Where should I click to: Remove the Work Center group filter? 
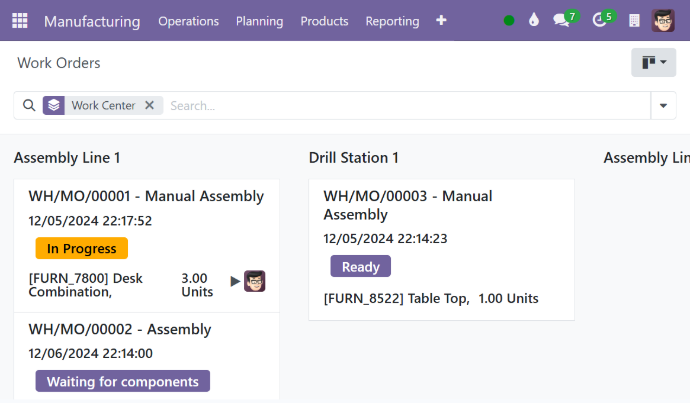click(149, 105)
